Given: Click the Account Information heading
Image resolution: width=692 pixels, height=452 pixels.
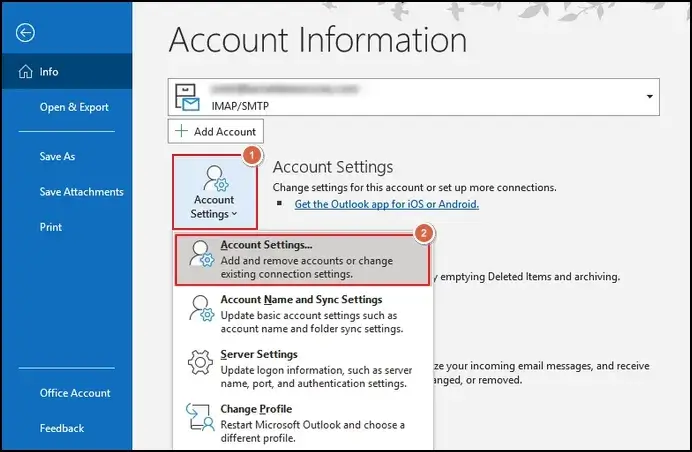Looking at the screenshot, I should [x=318, y=40].
